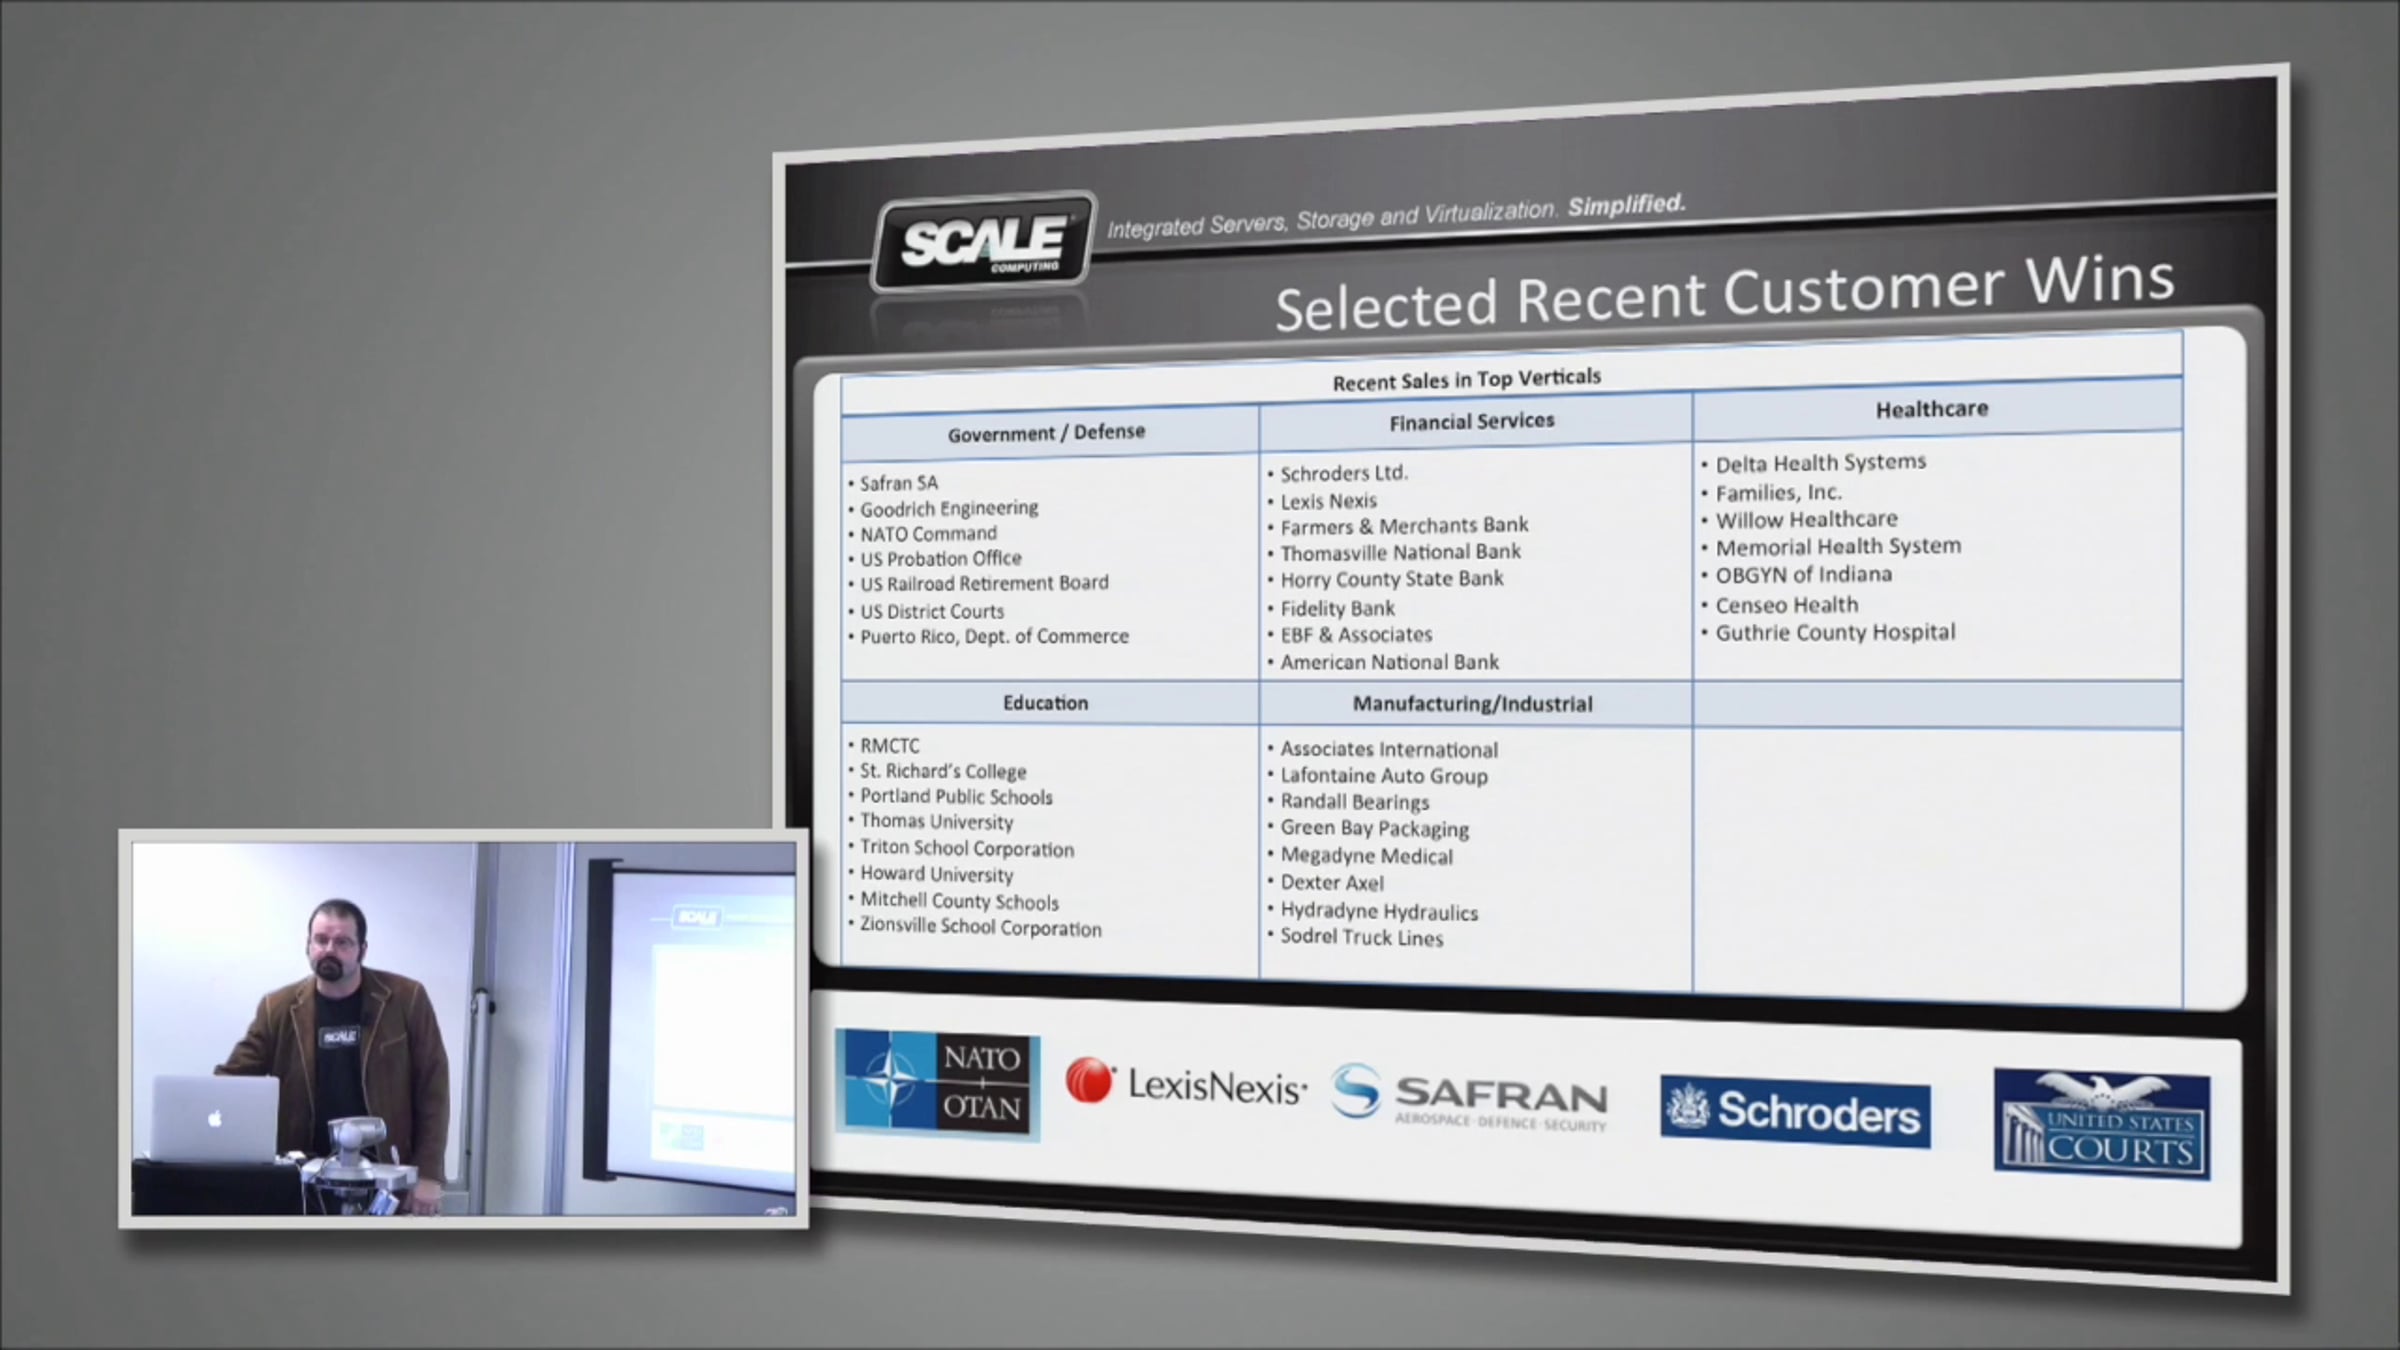Click the LexisNexis logo

pyautogui.click(x=1186, y=1084)
